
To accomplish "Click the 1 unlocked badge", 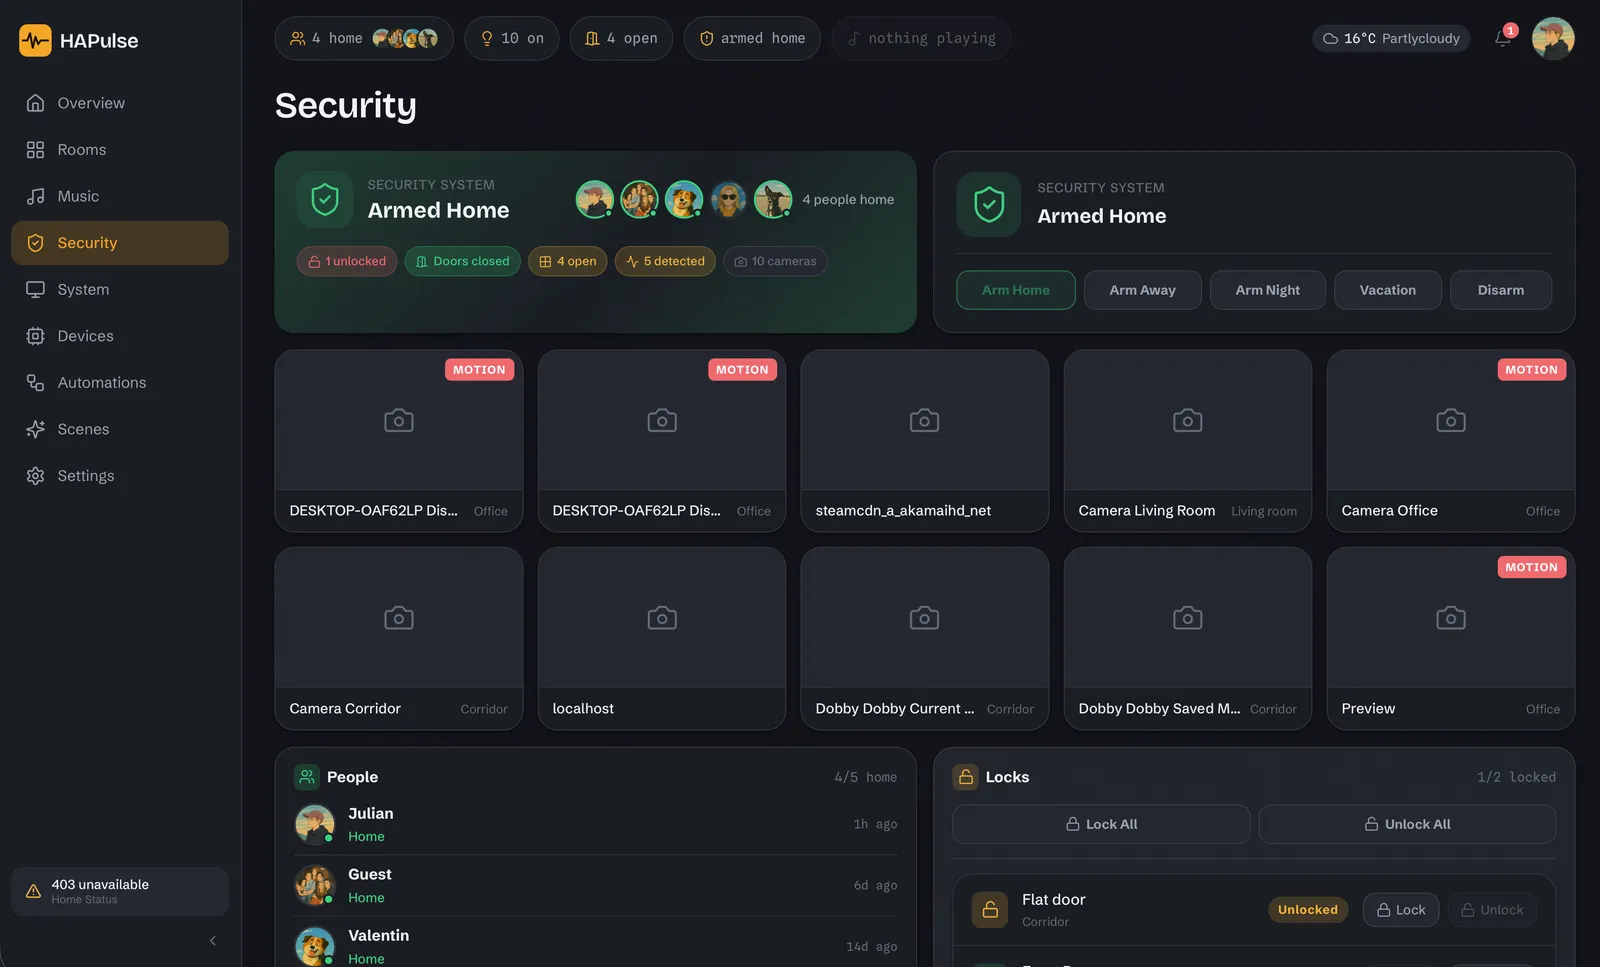I will 347,261.
